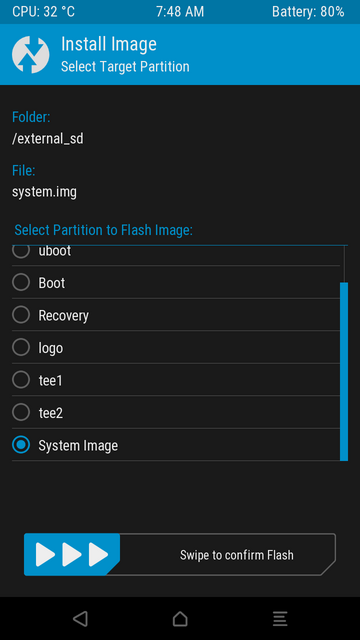Tap the Install Image title

(x=109, y=44)
